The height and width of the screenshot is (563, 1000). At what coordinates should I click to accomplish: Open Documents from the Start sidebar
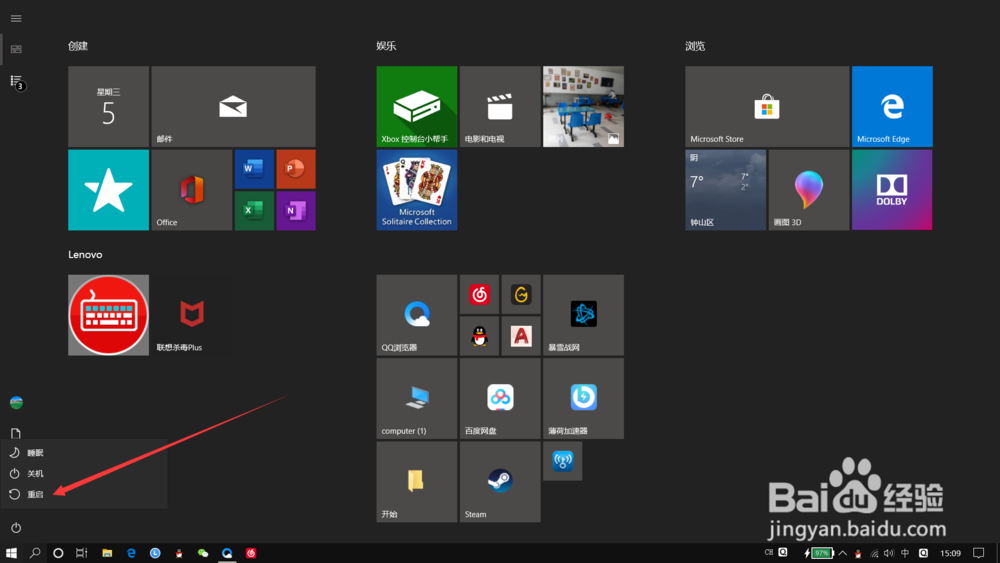16,434
